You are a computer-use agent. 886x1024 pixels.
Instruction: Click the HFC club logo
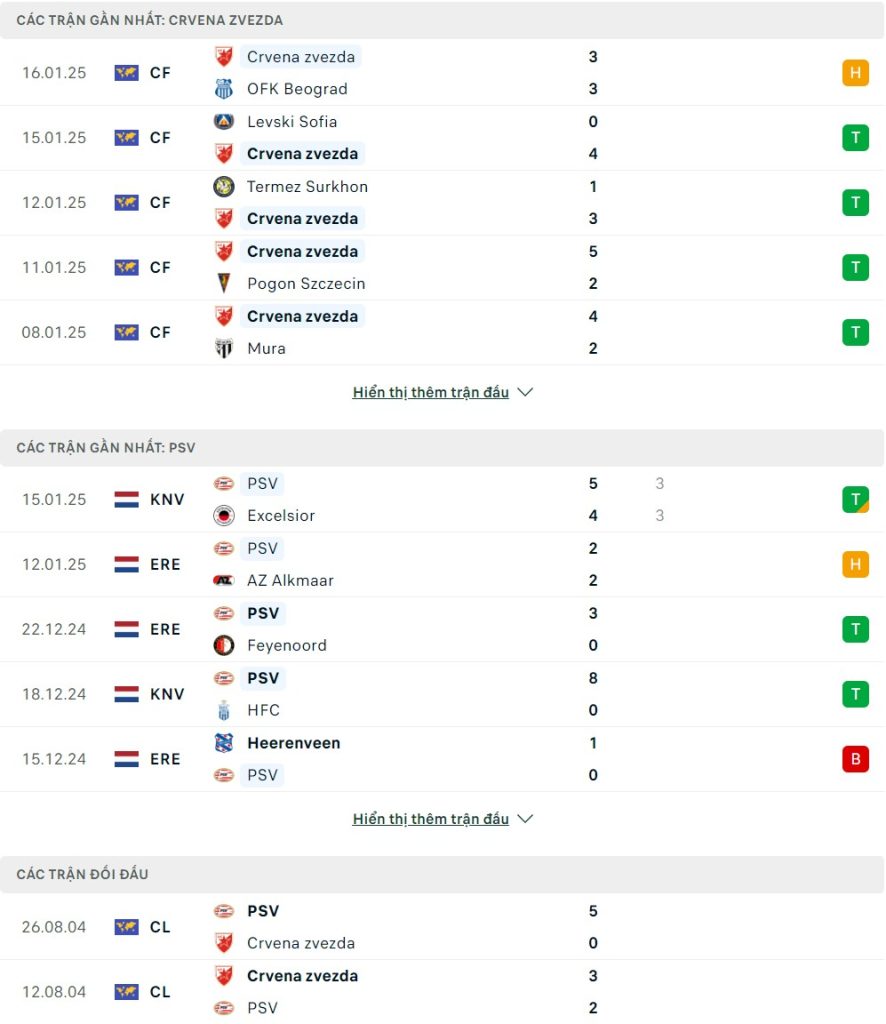[224, 710]
